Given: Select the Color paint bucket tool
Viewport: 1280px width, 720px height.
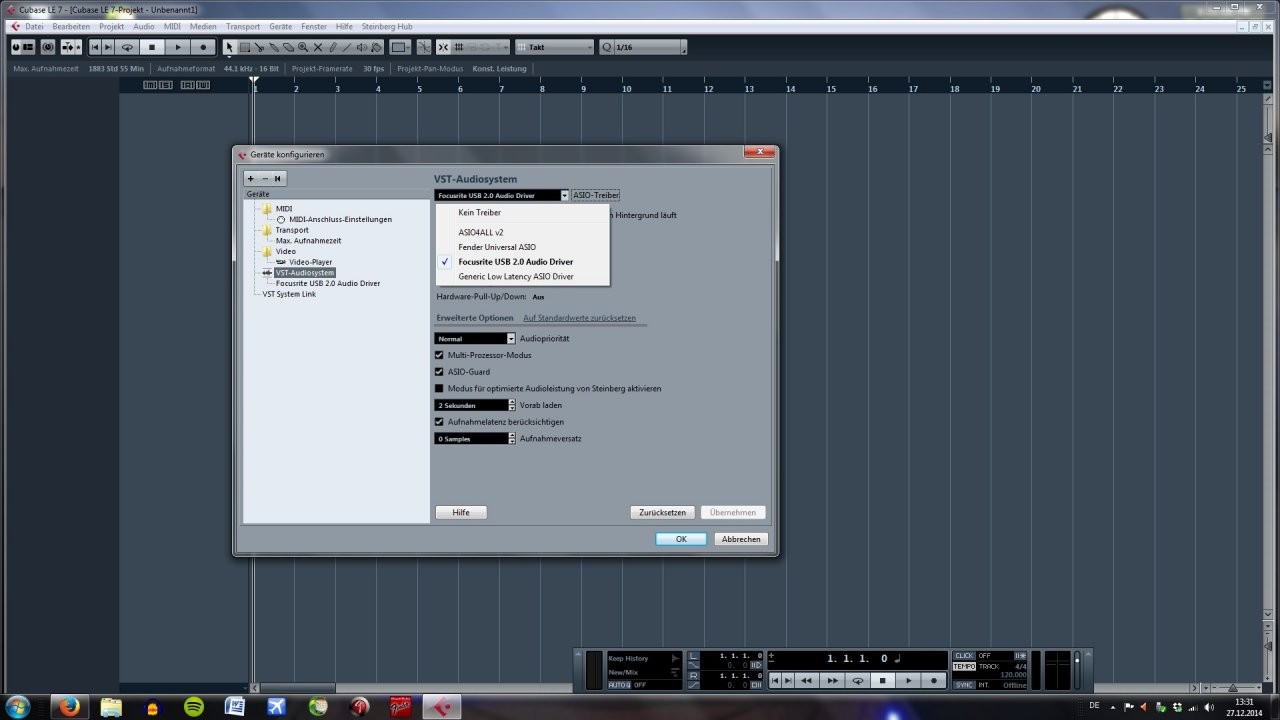Looking at the screenshot, I should pyautogui.click(x=377, y=47).
